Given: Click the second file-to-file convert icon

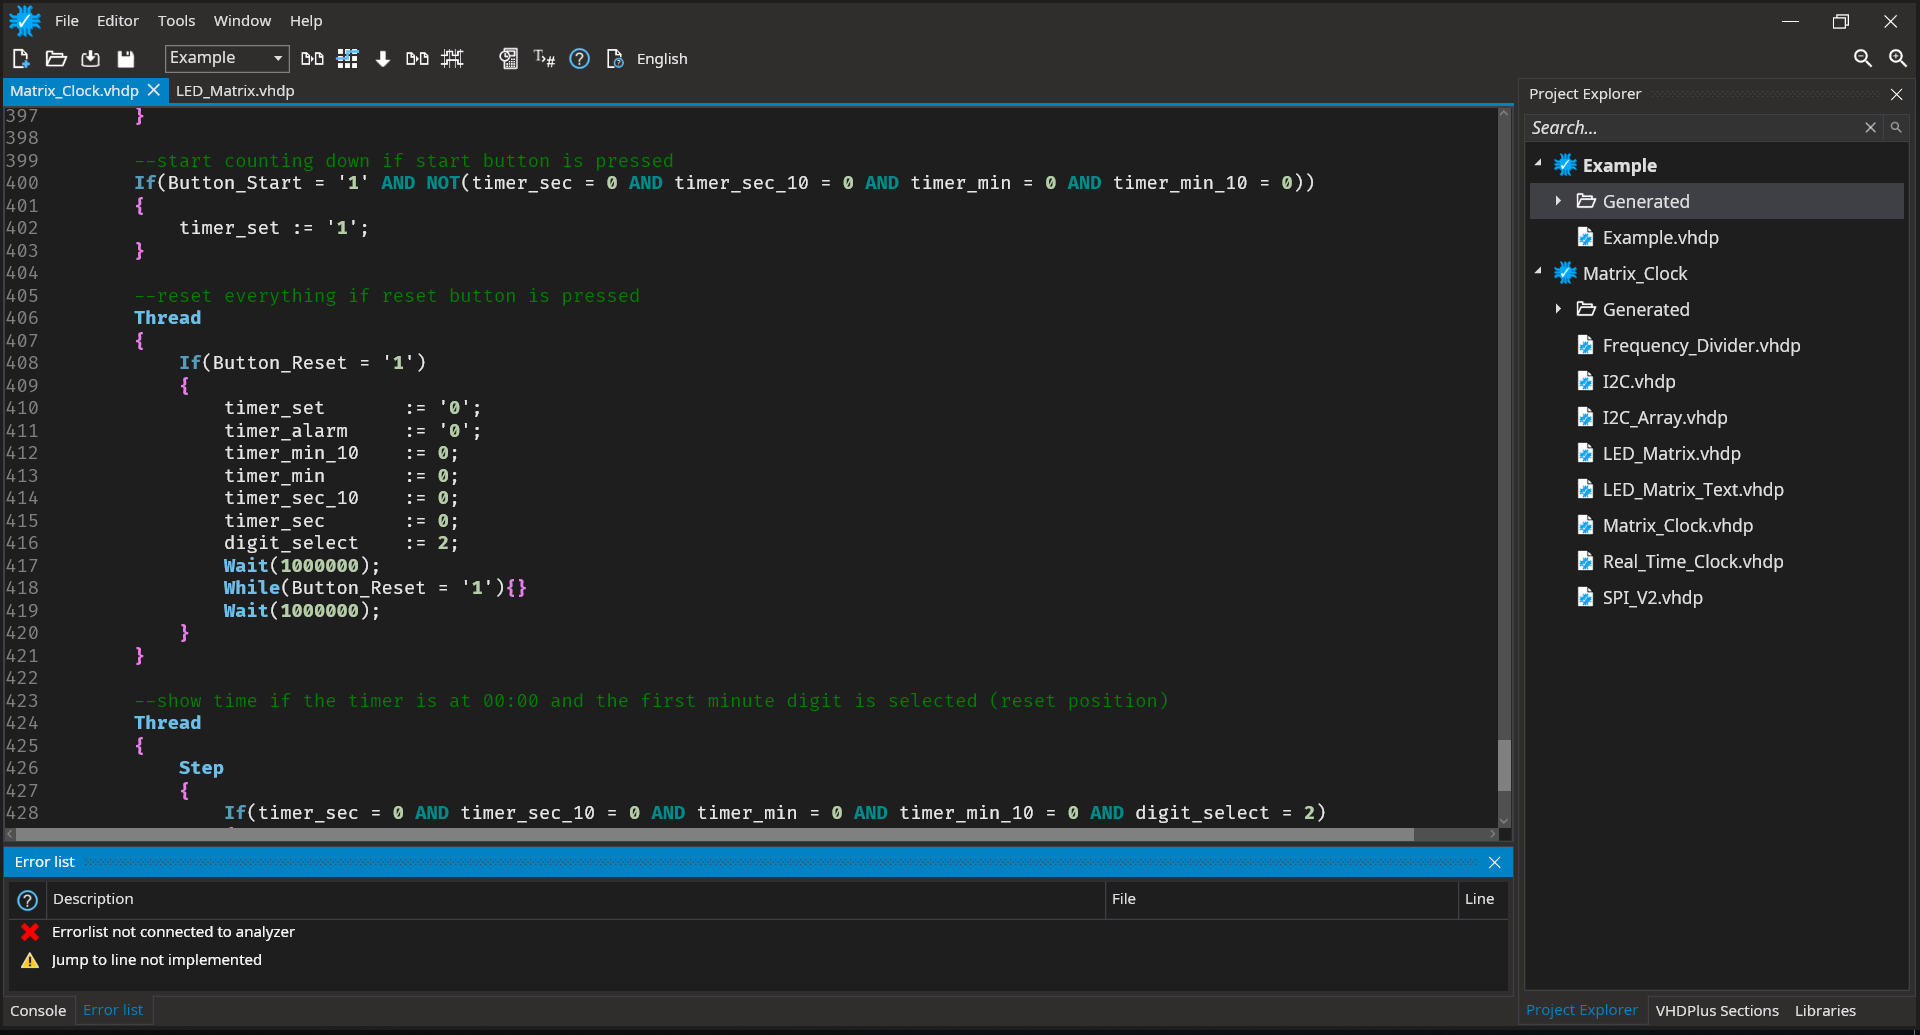Looking at the screenshot, I should click(x=417, y=59).
